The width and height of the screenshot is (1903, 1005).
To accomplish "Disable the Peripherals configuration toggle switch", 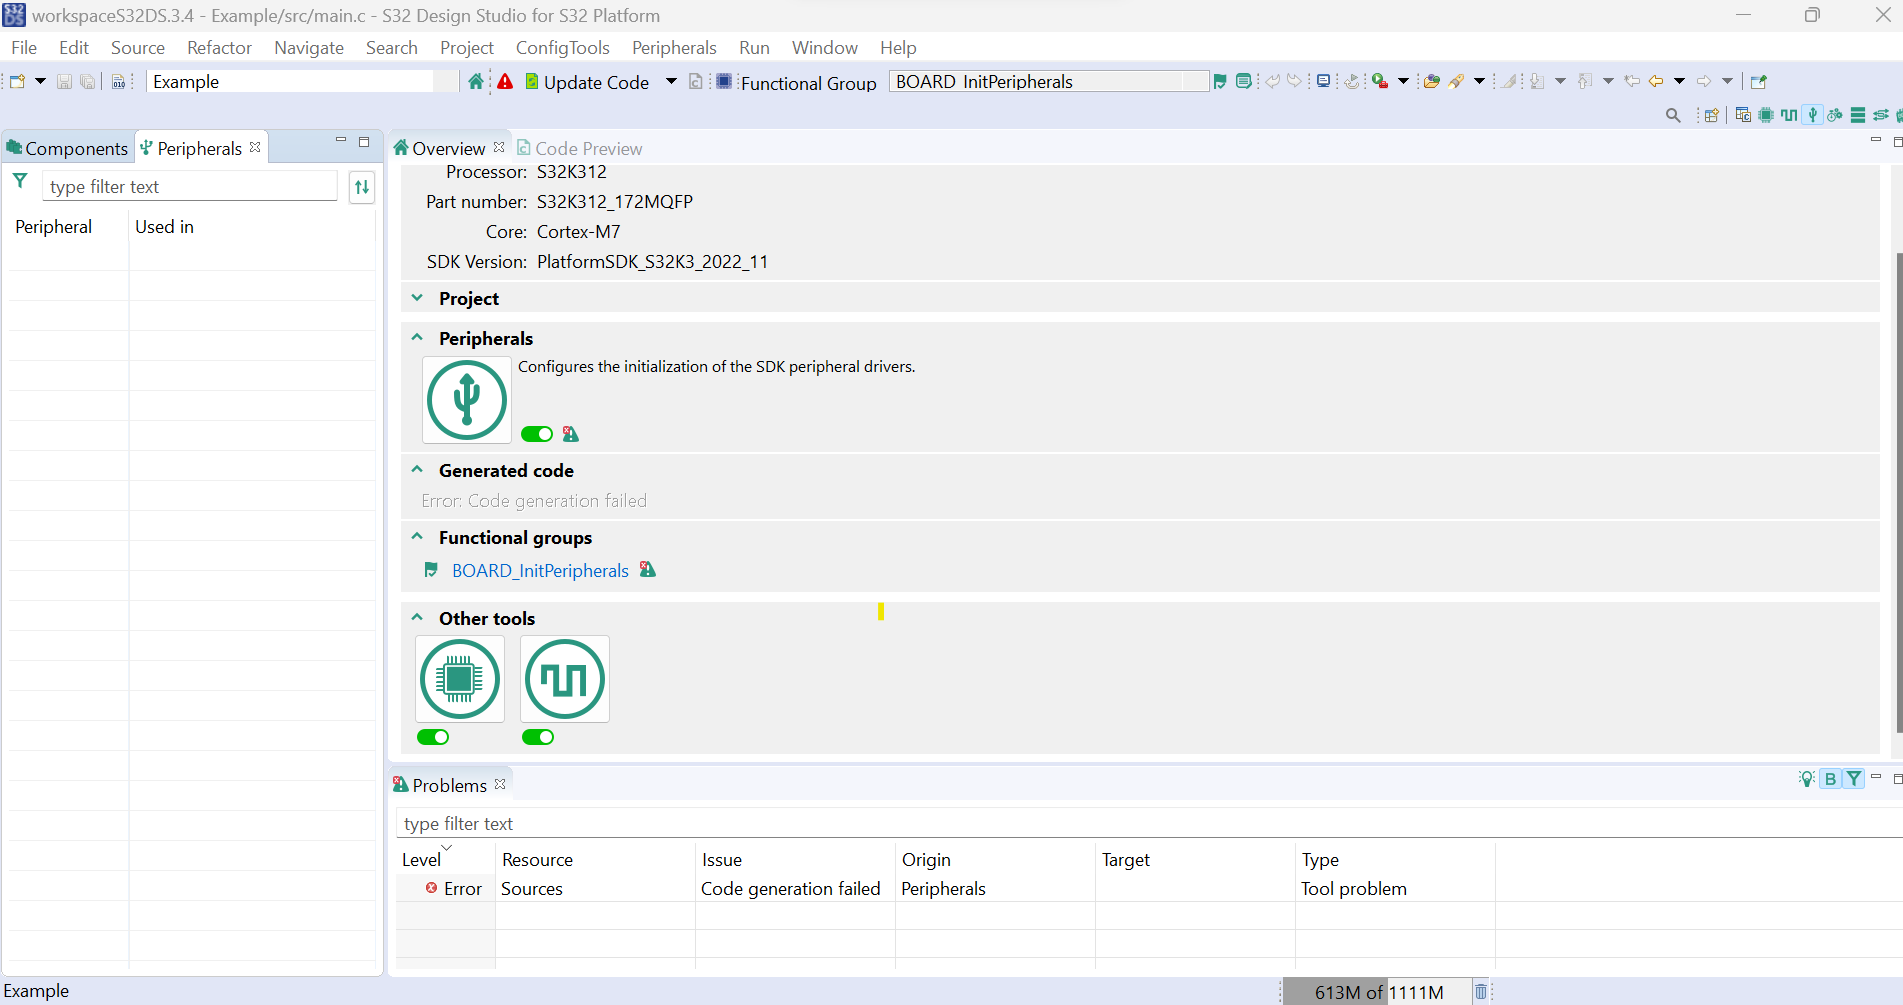I will coord(536,433).
